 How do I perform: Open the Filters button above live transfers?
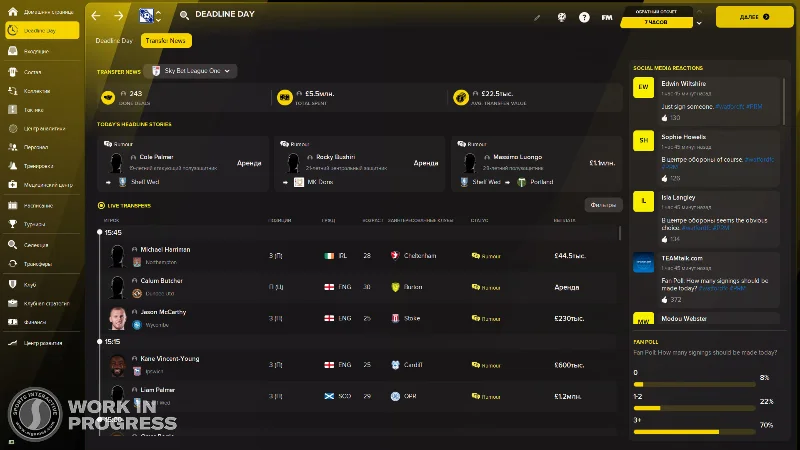point(603,205)
